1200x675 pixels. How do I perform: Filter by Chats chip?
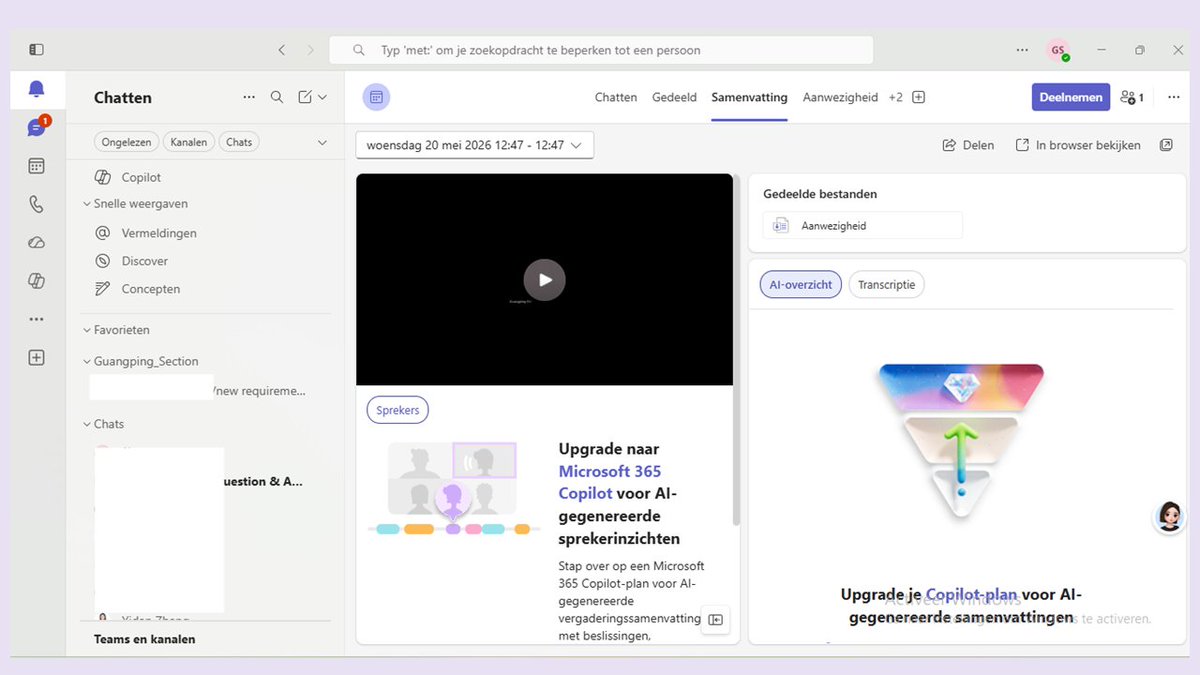tap(239, 142)
